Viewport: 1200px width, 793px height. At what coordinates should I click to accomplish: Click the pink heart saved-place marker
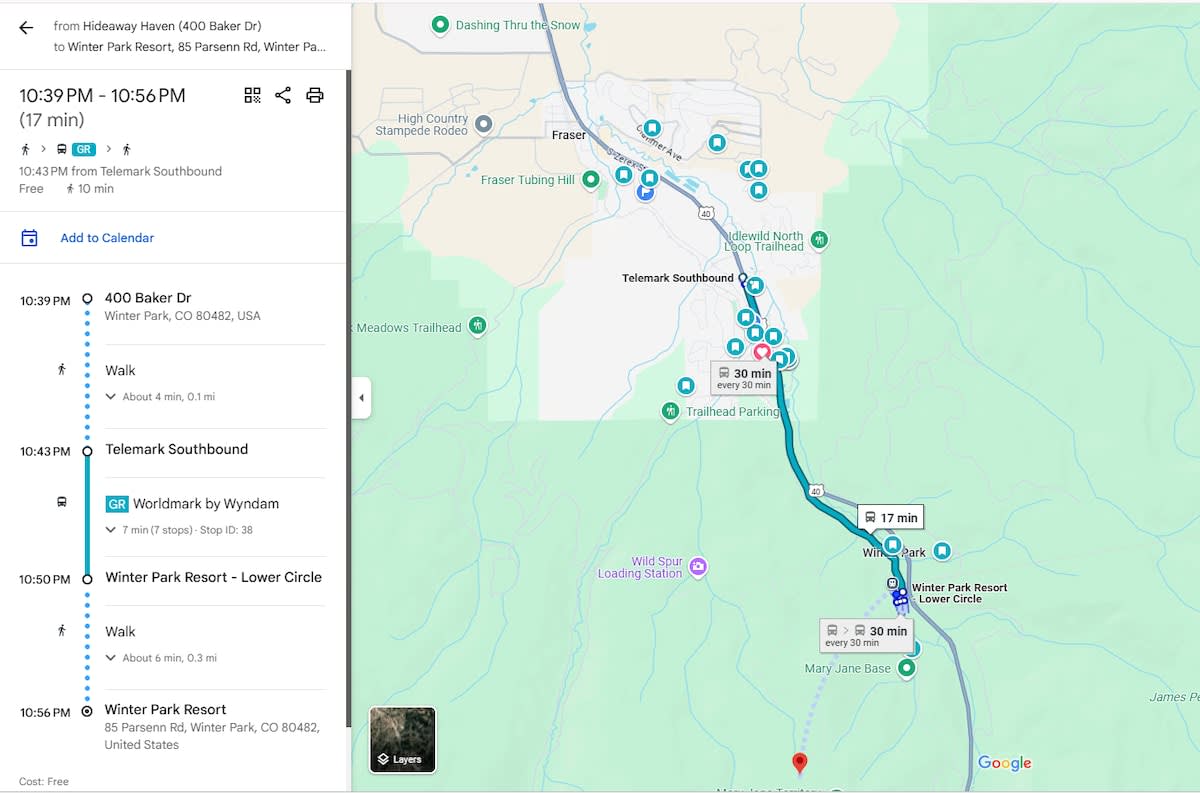coord(761,351)
